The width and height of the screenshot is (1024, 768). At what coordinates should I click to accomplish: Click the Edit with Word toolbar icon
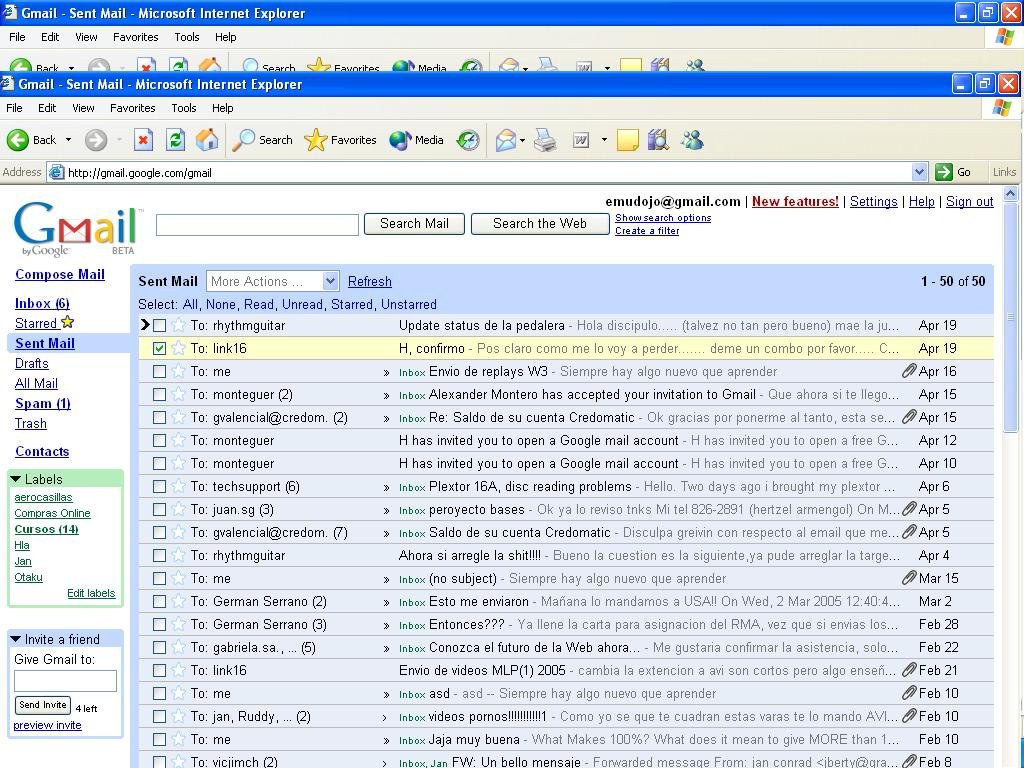click(x=581, y=140)
